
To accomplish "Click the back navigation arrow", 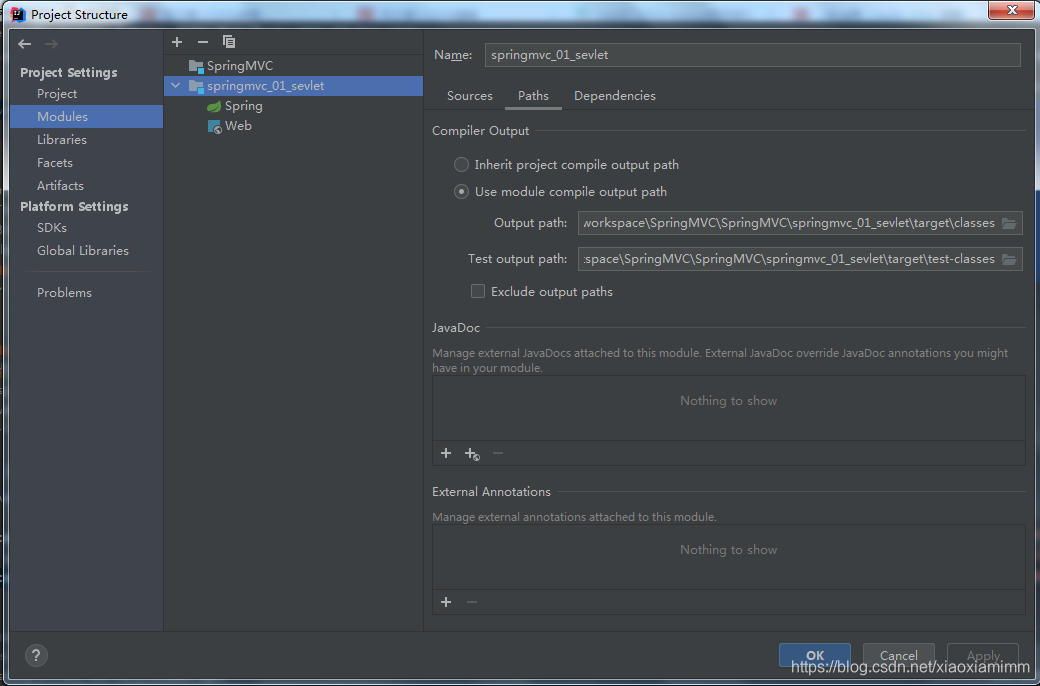I will pos(25,44).
